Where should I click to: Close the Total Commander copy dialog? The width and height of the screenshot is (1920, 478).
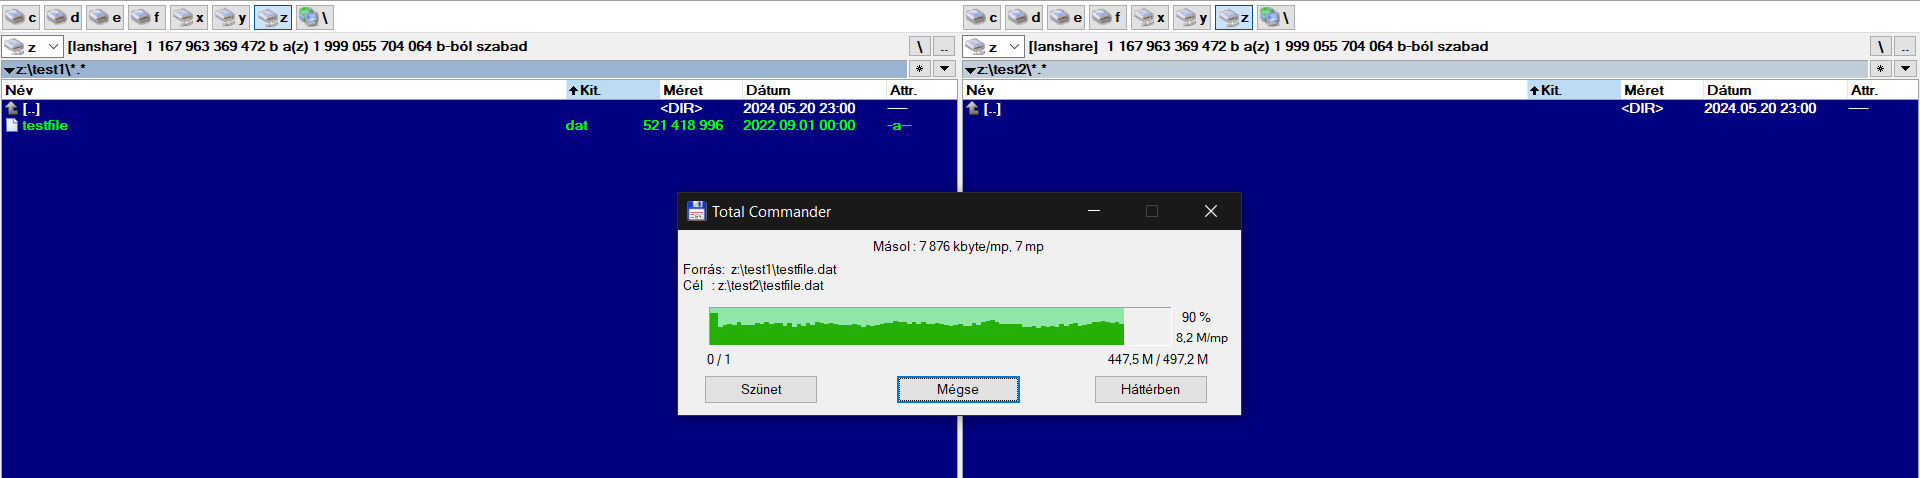pyautogui.click(x=1210, y=211)
